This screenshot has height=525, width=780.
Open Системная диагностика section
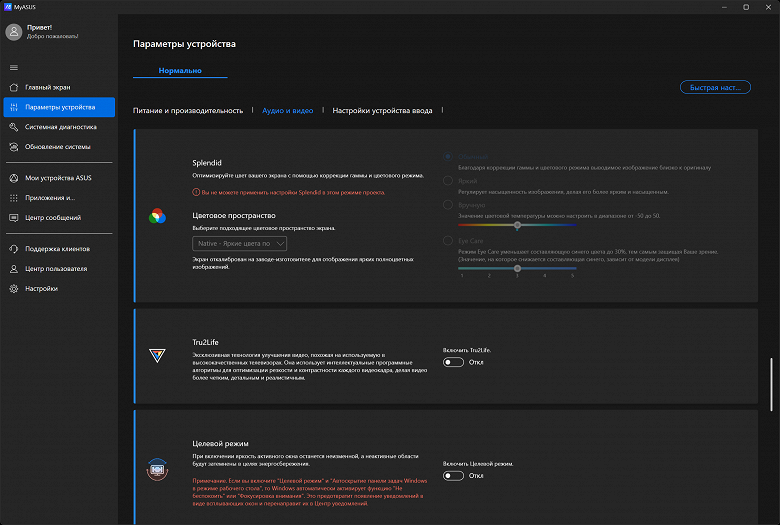click(60, 127)
